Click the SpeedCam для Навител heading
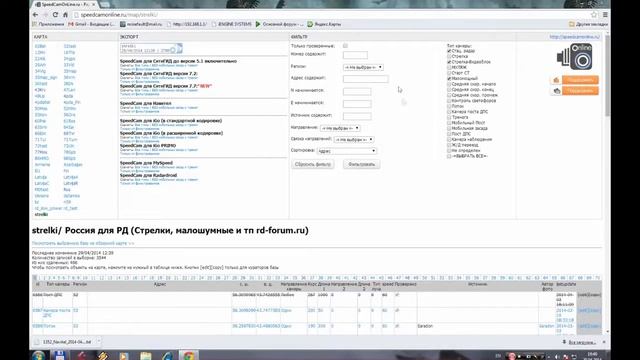The width and height of the screenshot is (640, 360). coord(146,103)
